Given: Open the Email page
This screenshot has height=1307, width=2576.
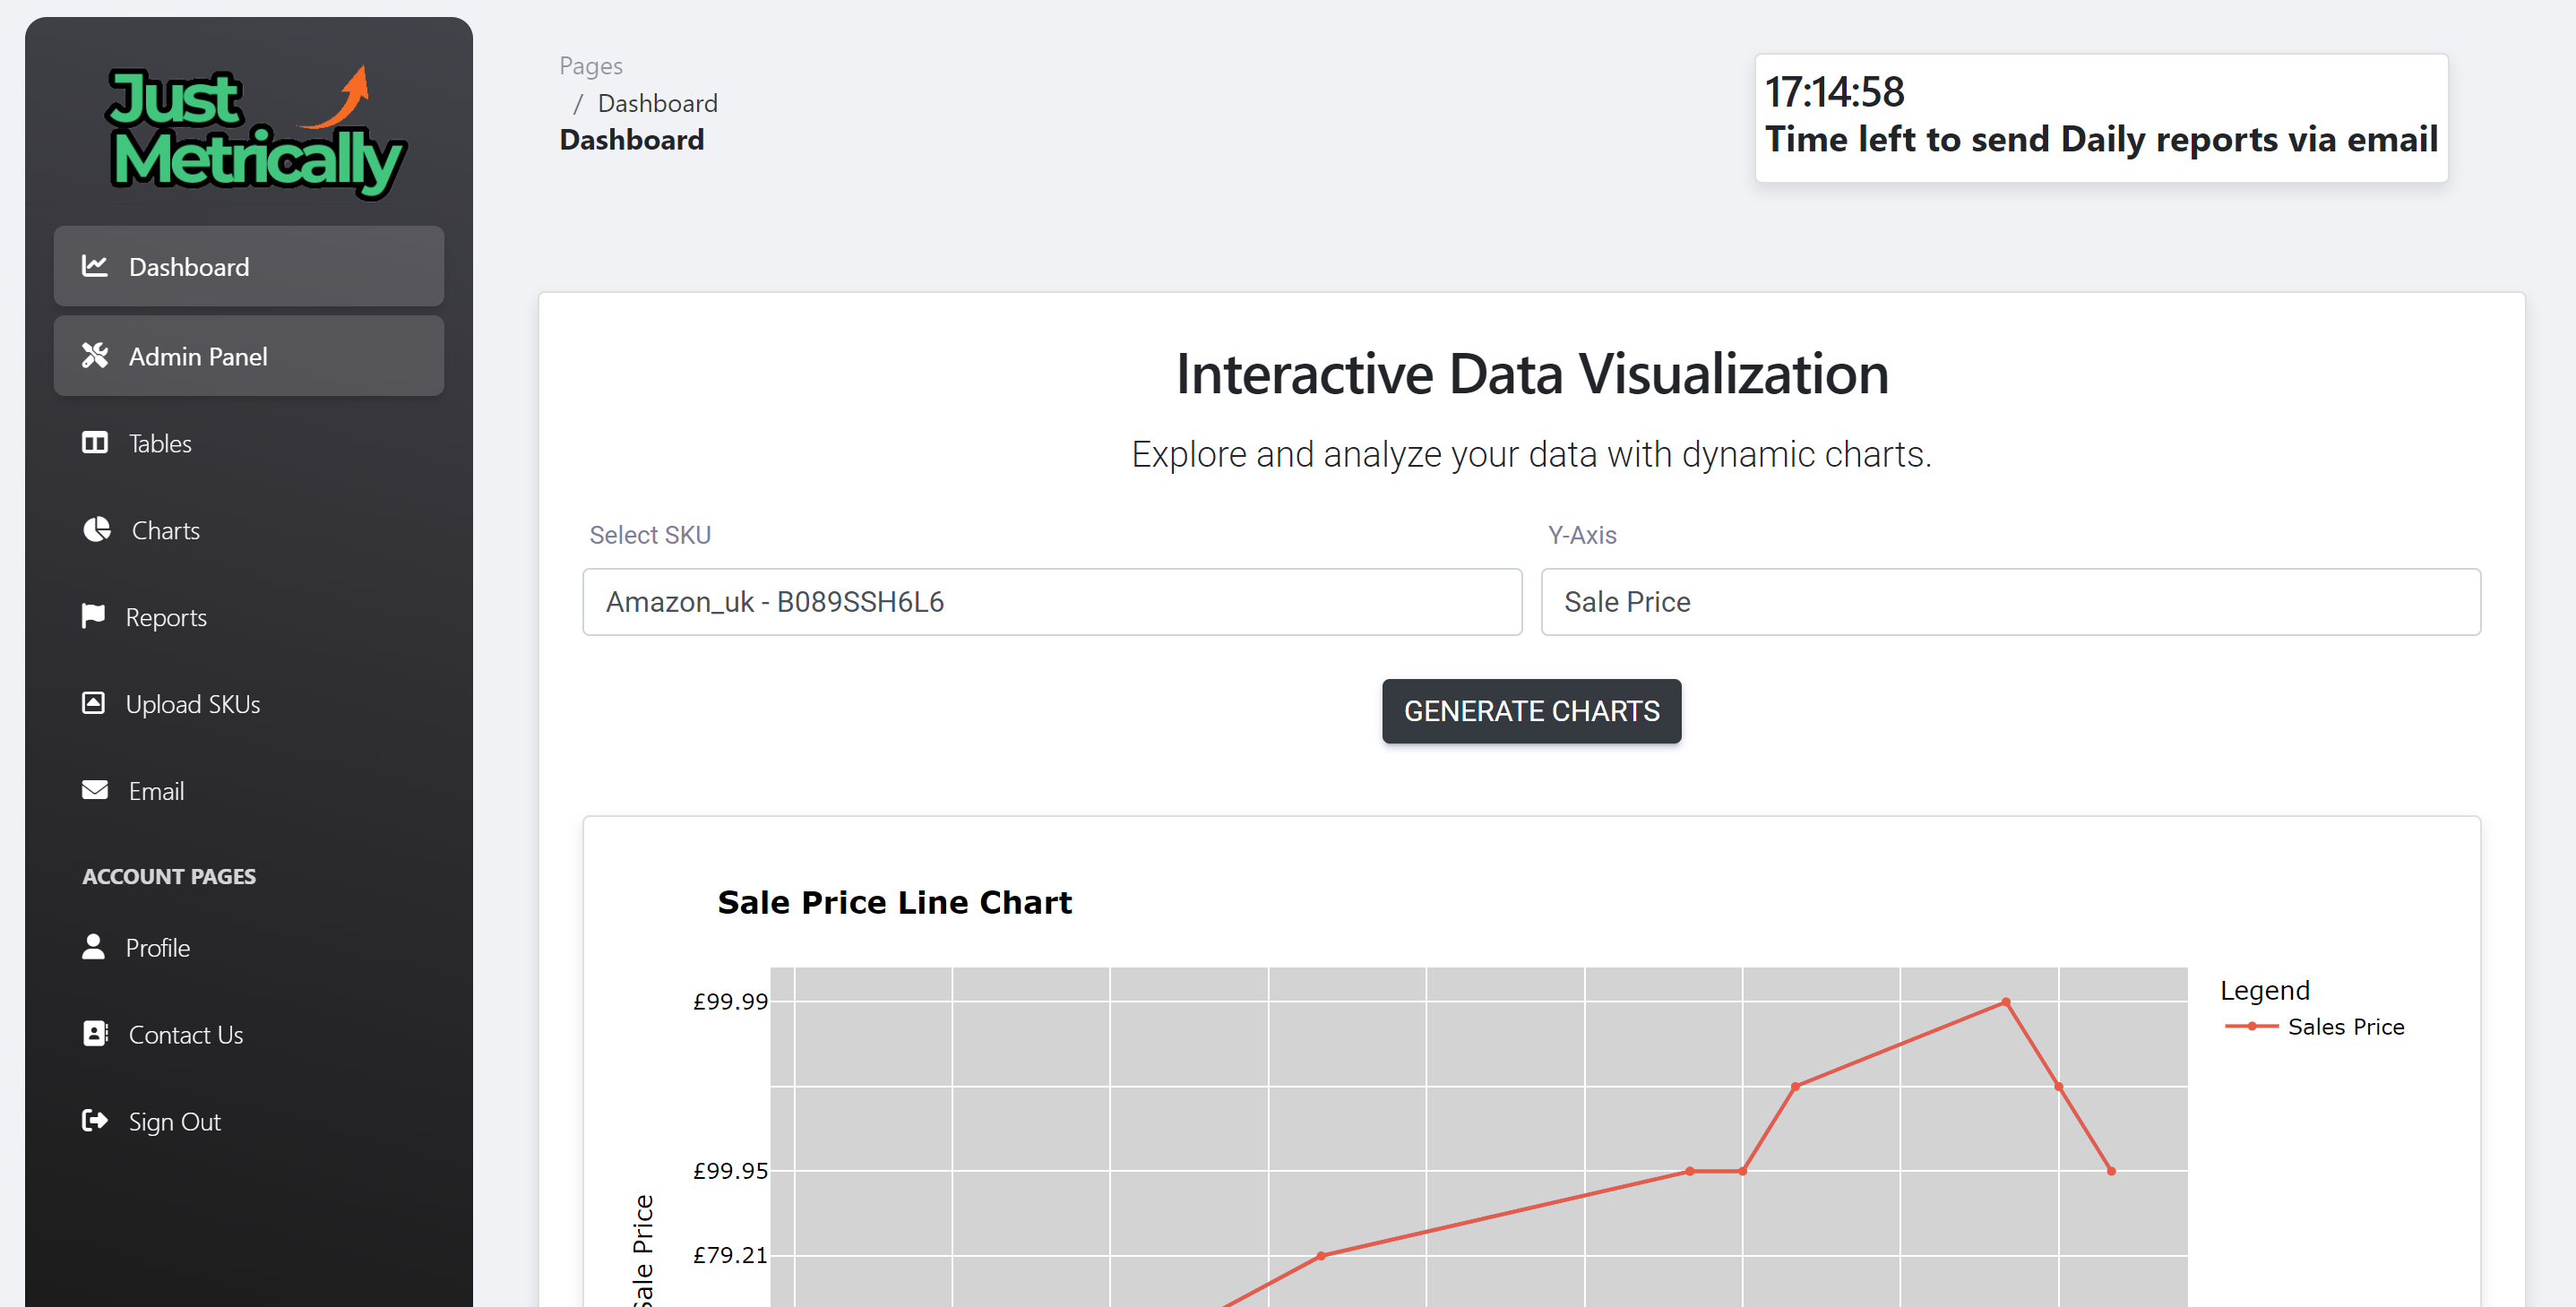Looking at the screenshot, I should 249,791.
